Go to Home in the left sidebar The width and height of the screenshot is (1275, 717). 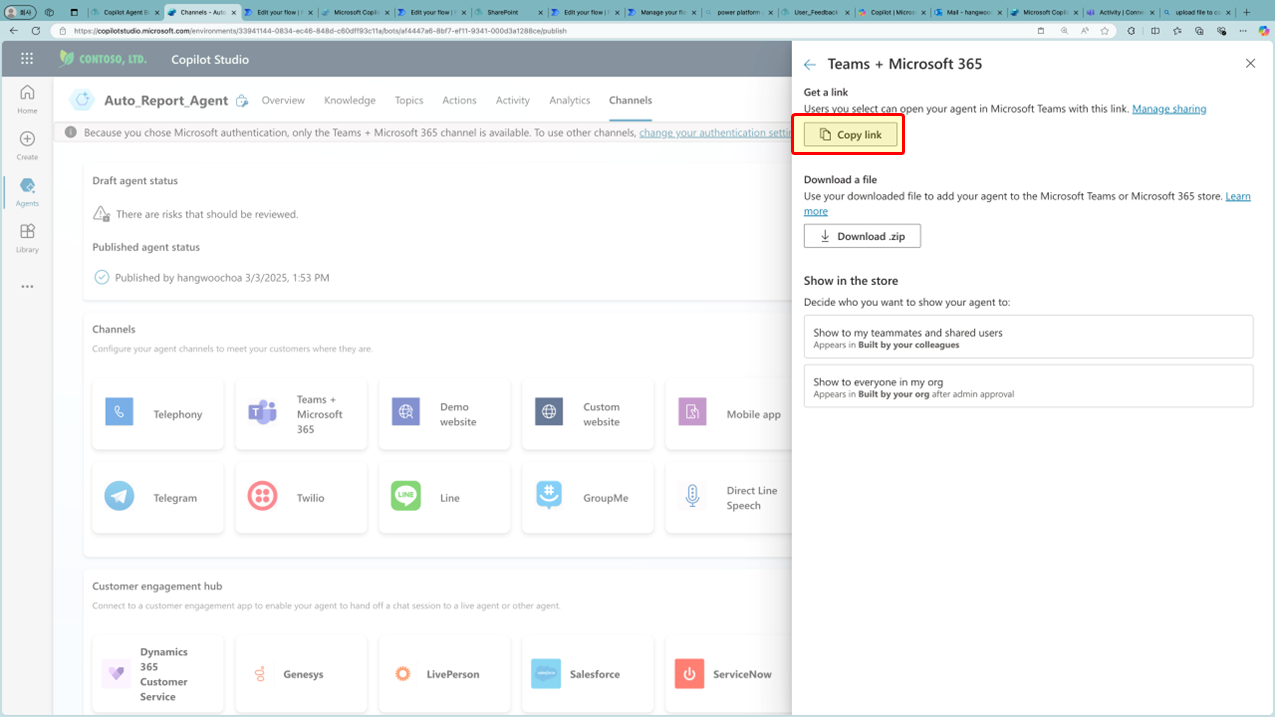[27, 98]
